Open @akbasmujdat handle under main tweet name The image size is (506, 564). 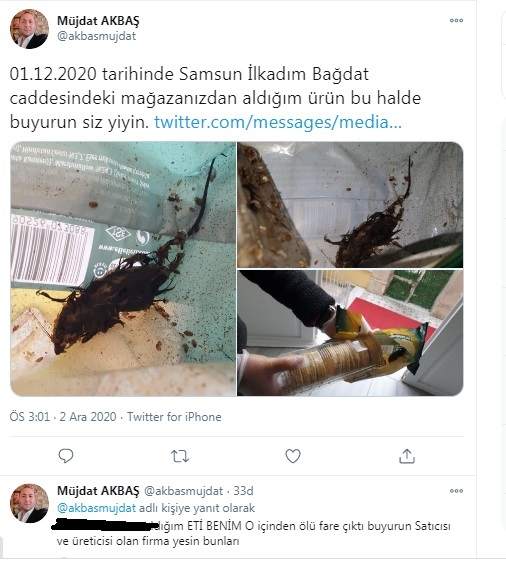pyautogui.click(x=96, y=36)
